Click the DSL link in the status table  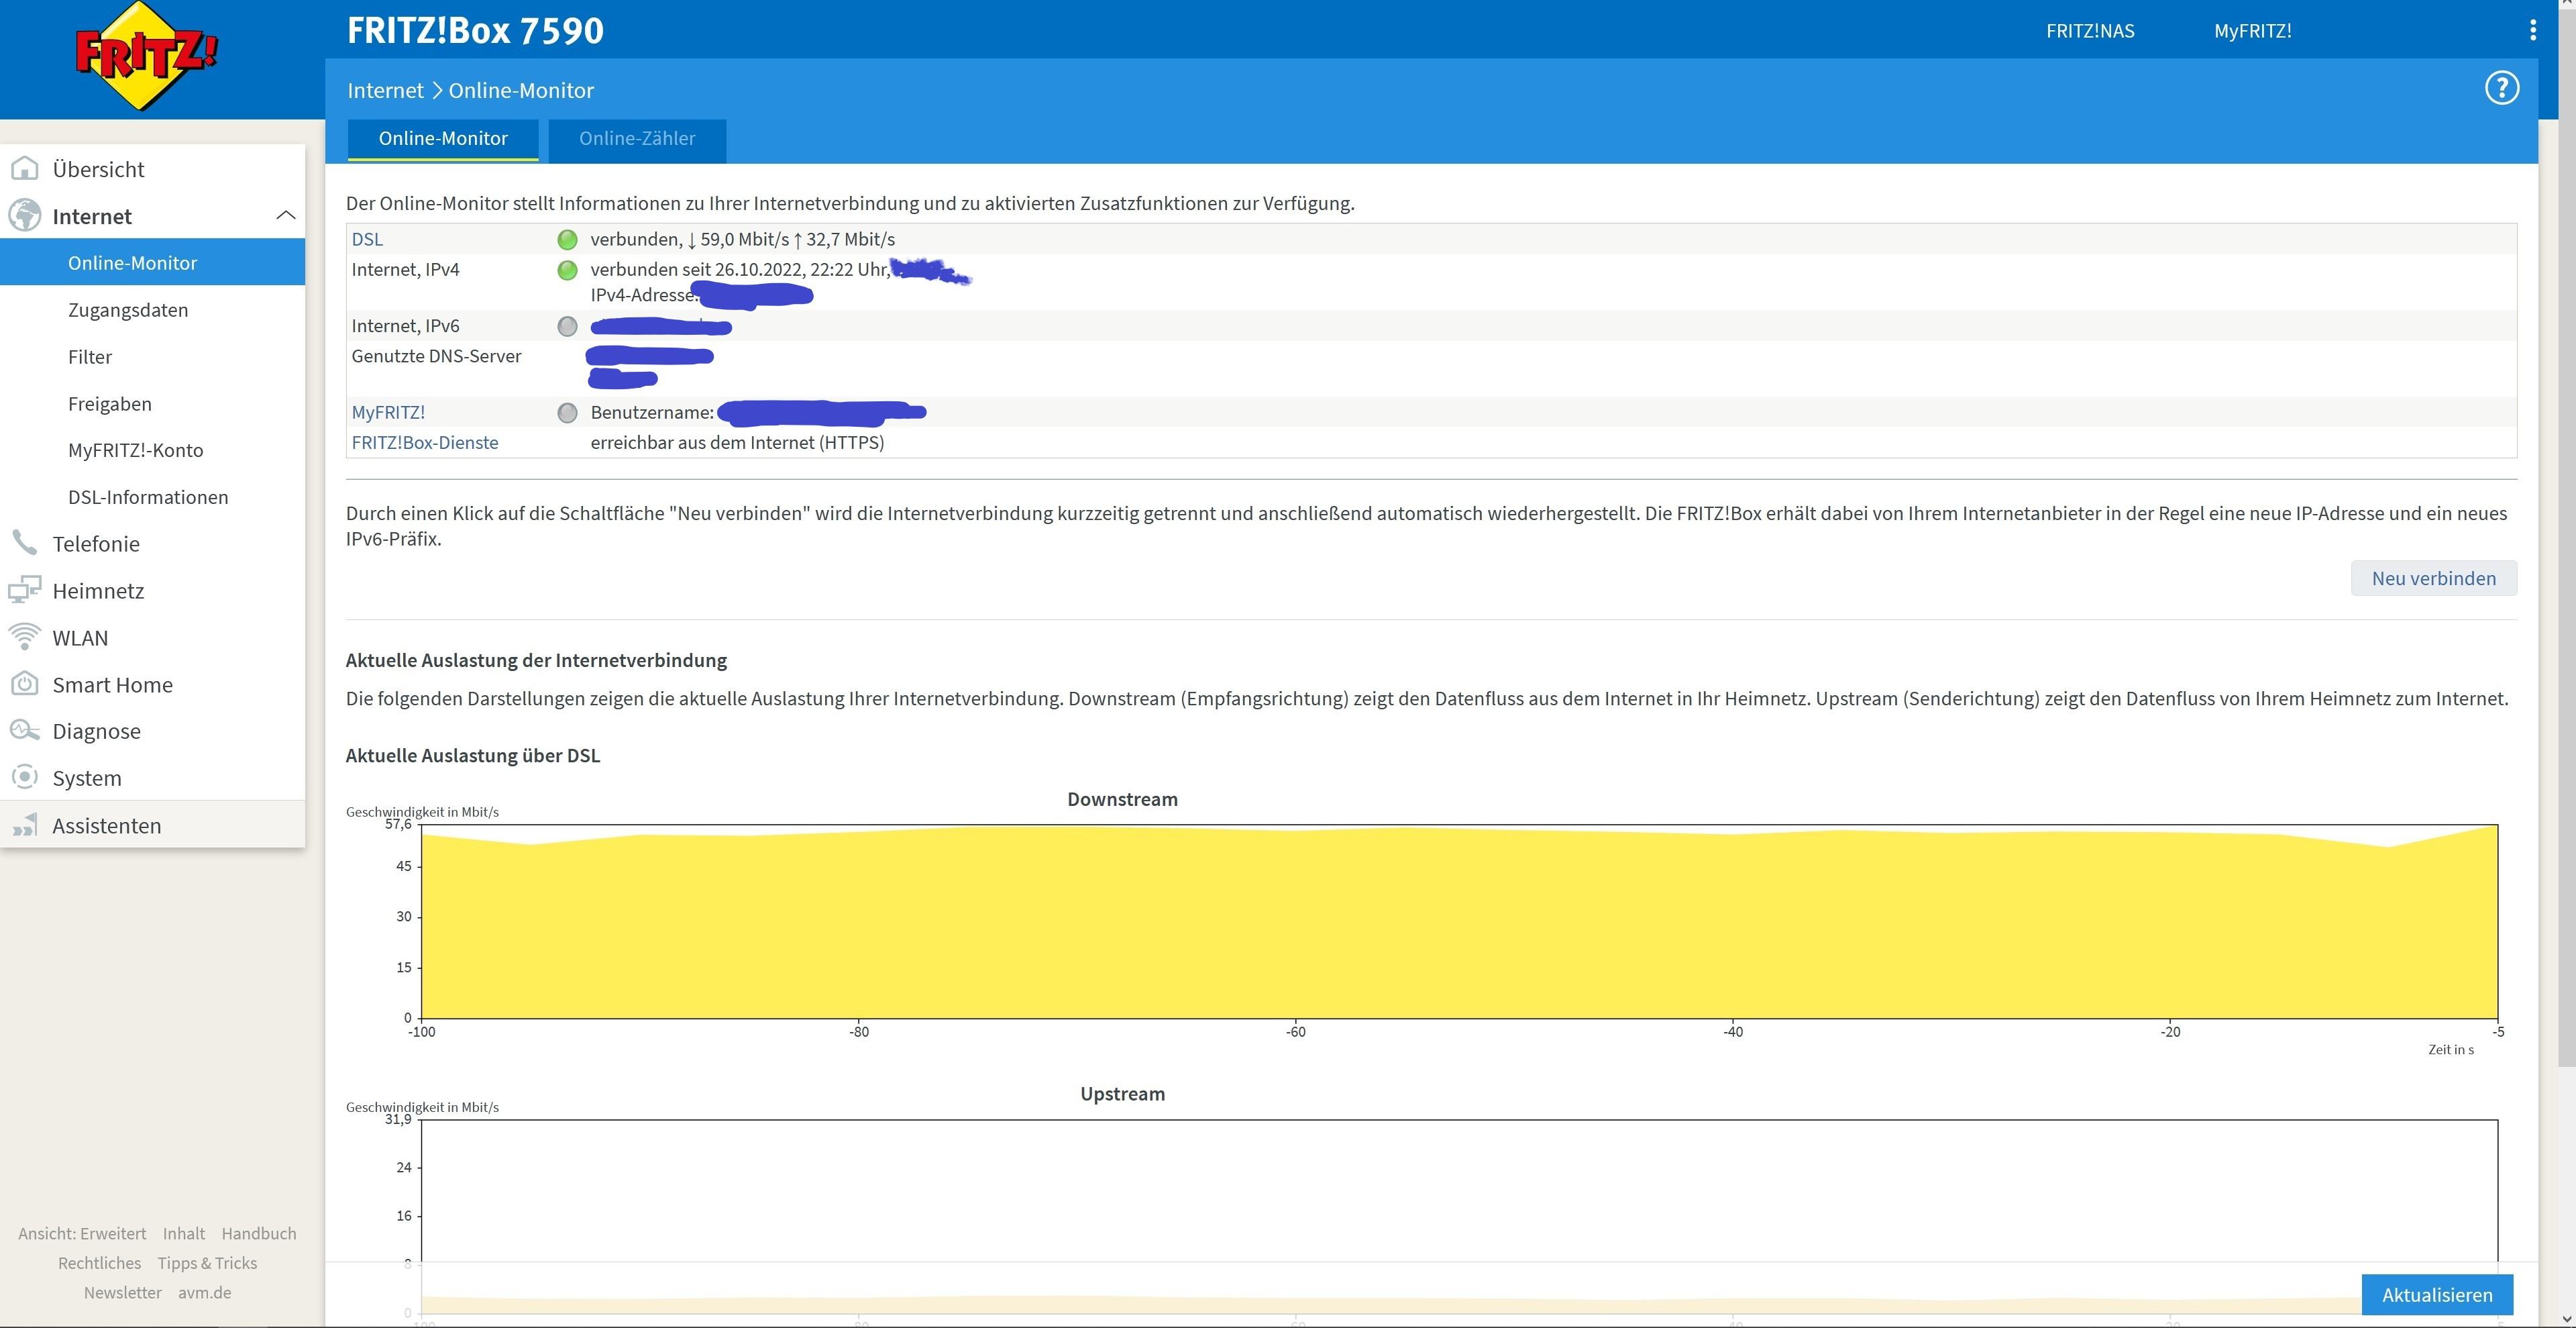[x=367, y=239]
